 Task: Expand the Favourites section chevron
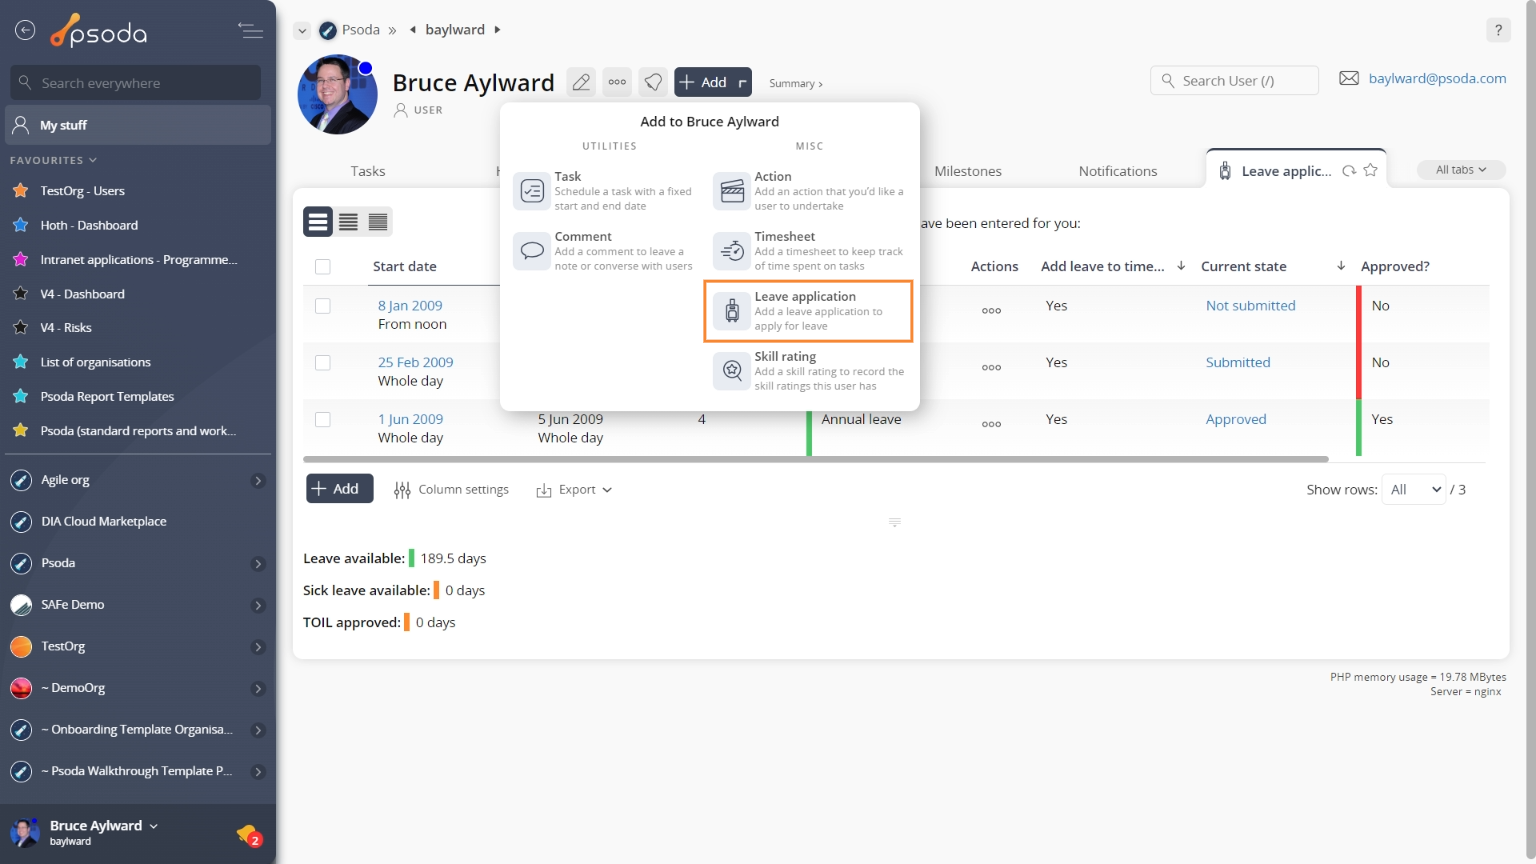pos(93,160)
